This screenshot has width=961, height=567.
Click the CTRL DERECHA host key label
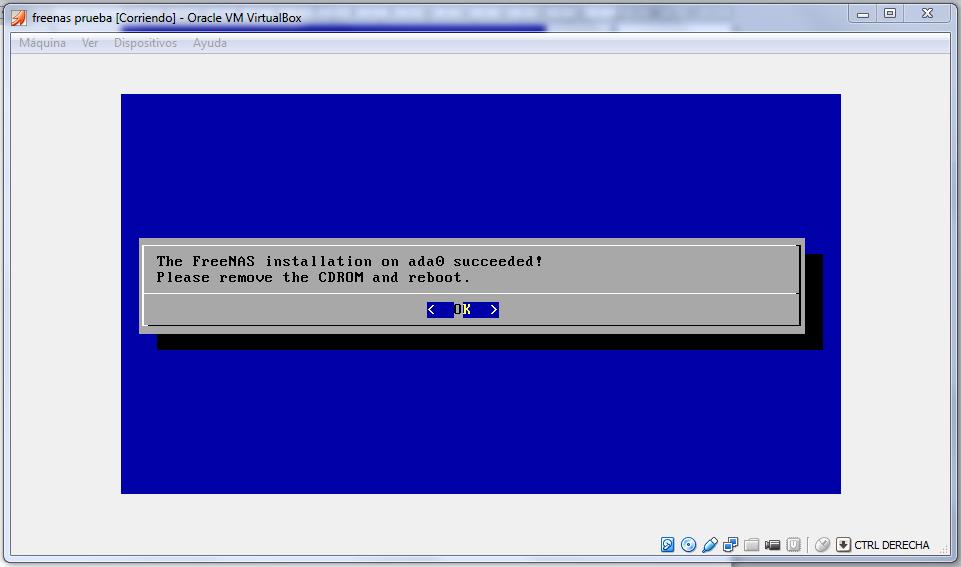(x=891, y=545)
